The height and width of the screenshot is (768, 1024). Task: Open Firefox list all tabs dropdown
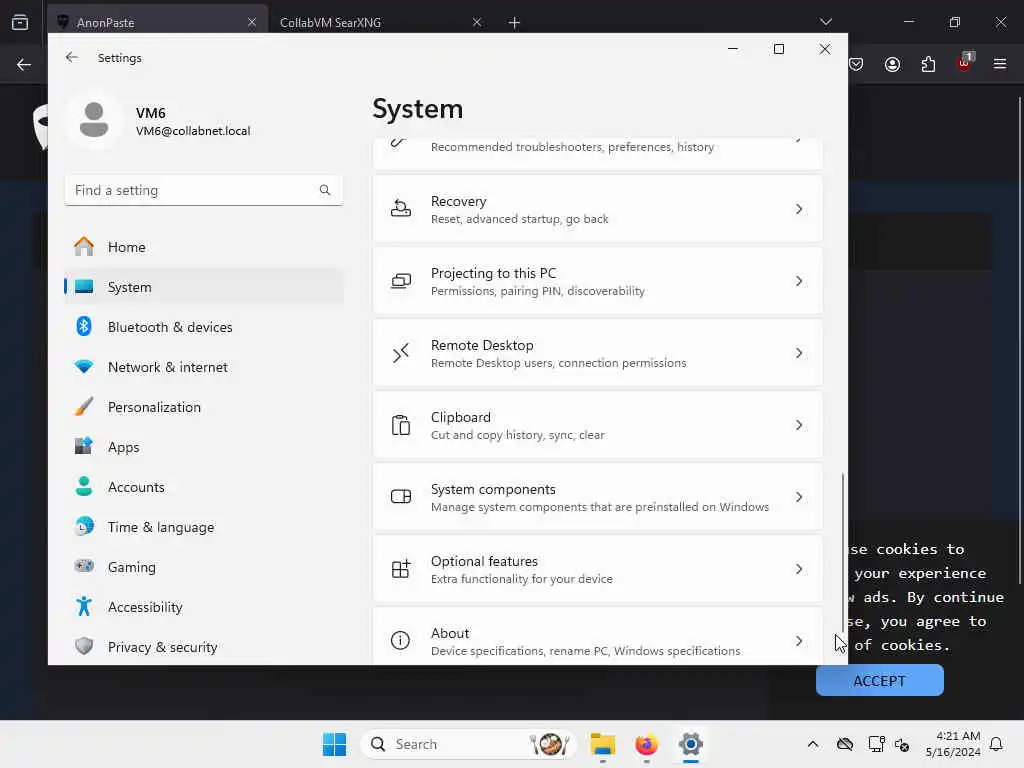point(825,22)
